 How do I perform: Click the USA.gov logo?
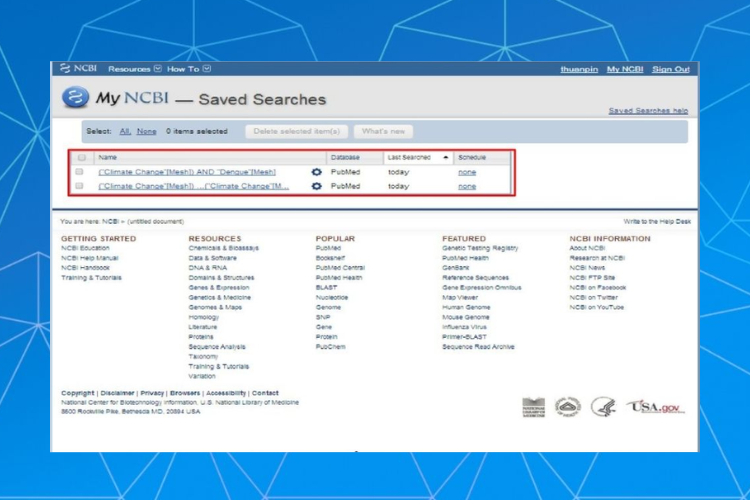(656, 407)
